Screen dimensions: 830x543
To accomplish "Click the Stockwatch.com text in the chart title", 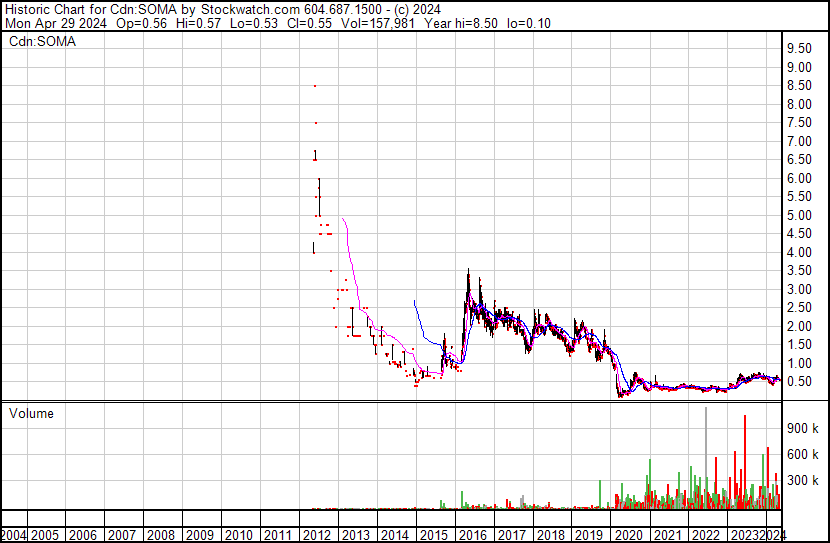I will pyautogui.click(x=250, y=10).
